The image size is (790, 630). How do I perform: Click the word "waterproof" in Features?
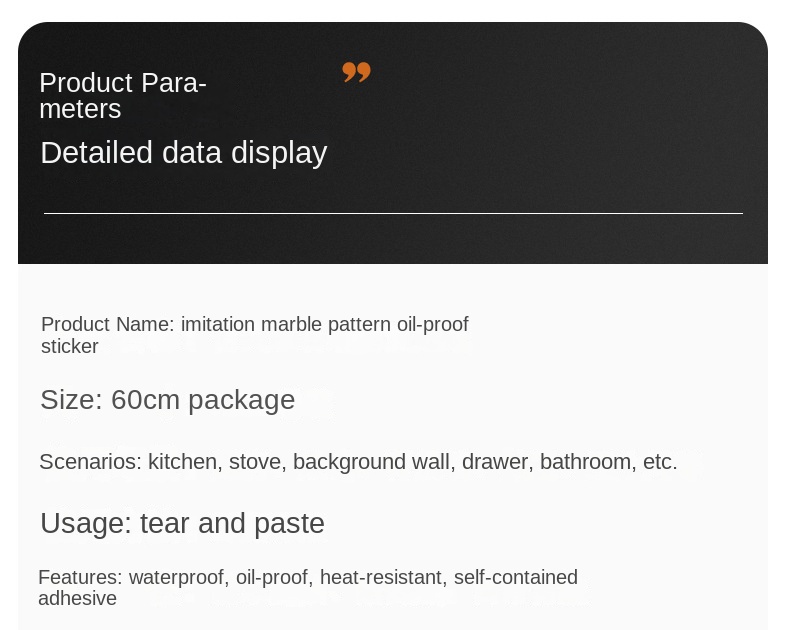(177, 577)
